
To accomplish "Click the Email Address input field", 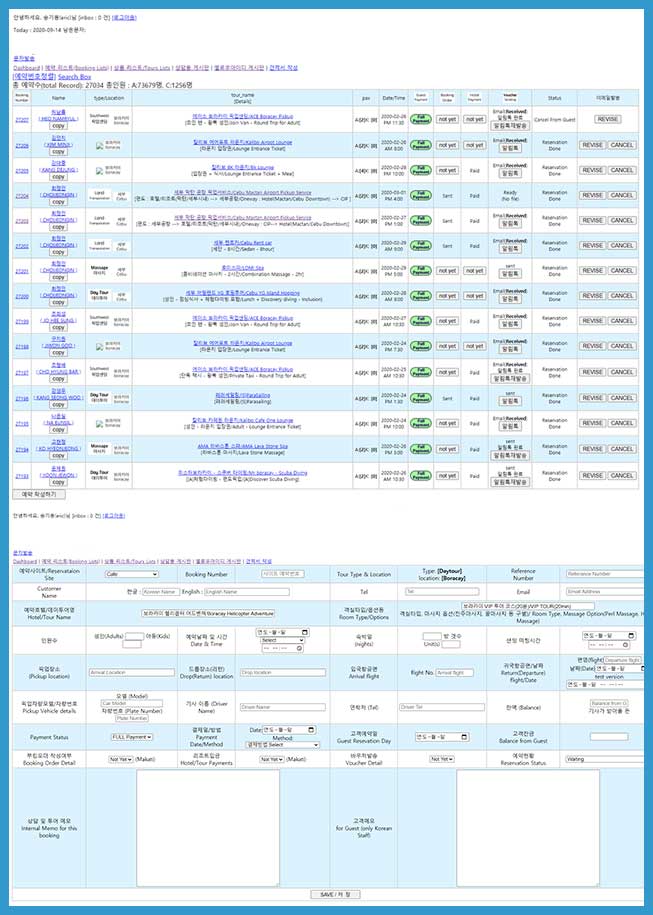I will pos(605,592).
